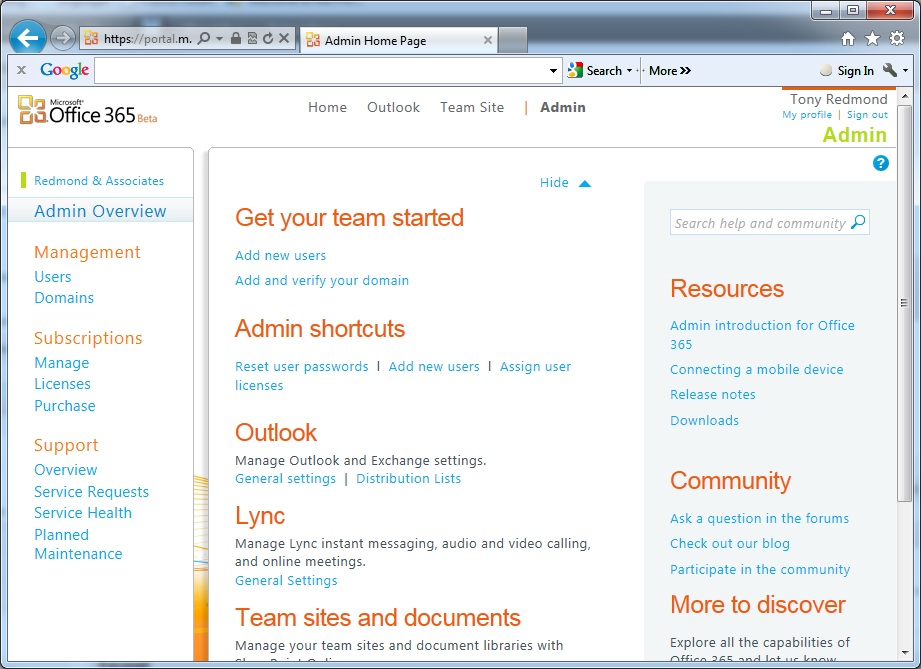Open the Outlook item in top navigation
Screen dimensions: 921x669
393,108
